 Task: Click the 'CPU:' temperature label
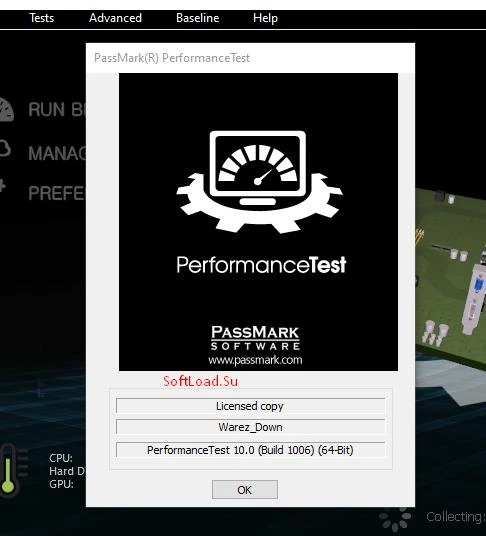[61, 458]
